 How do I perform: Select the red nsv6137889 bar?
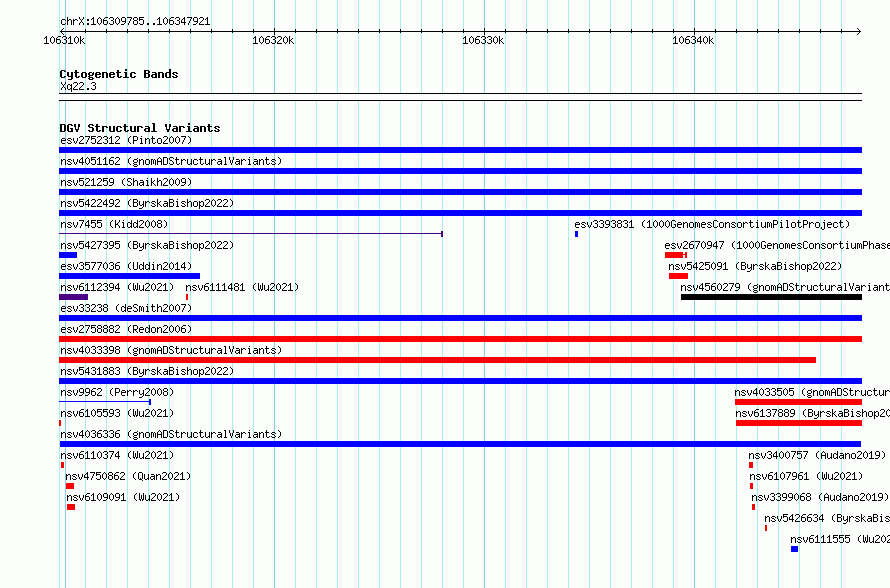799,423
